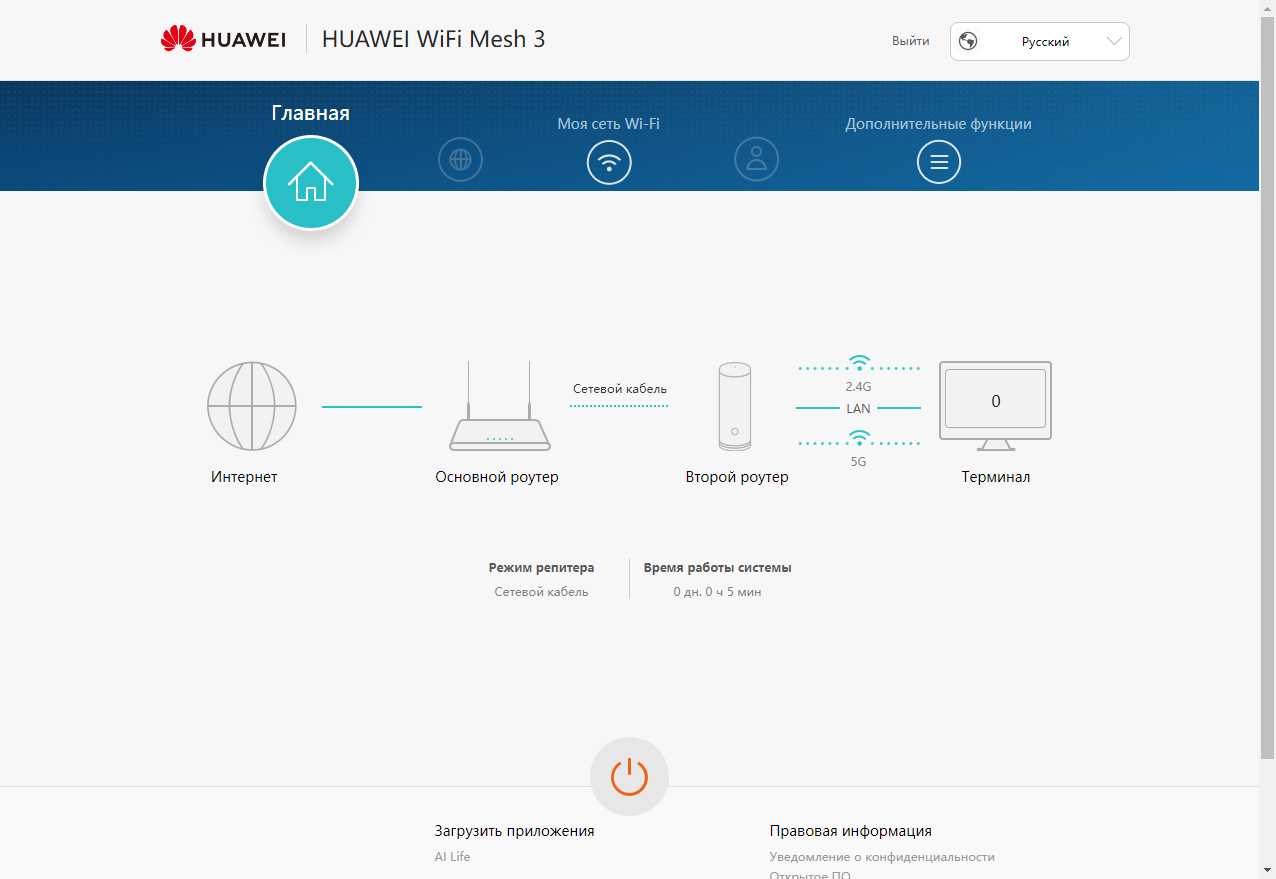Click the Терминал monitor icon showing 0
Screen dimensions: 1276x879
pos(995,406)
